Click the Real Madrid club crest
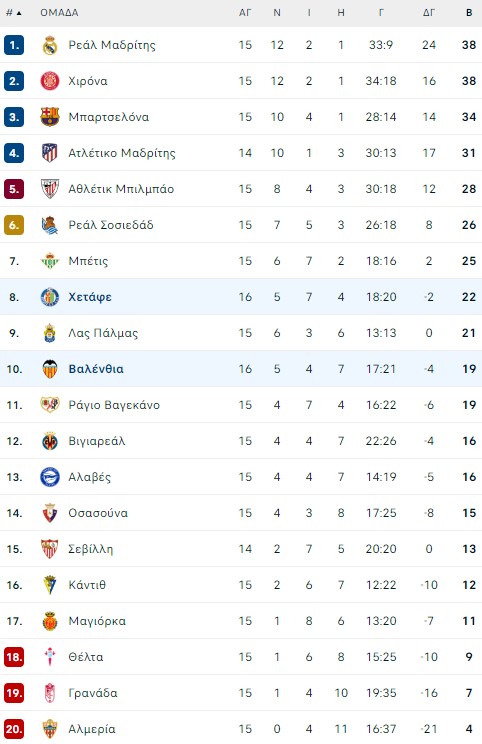 tap(50, 45)
